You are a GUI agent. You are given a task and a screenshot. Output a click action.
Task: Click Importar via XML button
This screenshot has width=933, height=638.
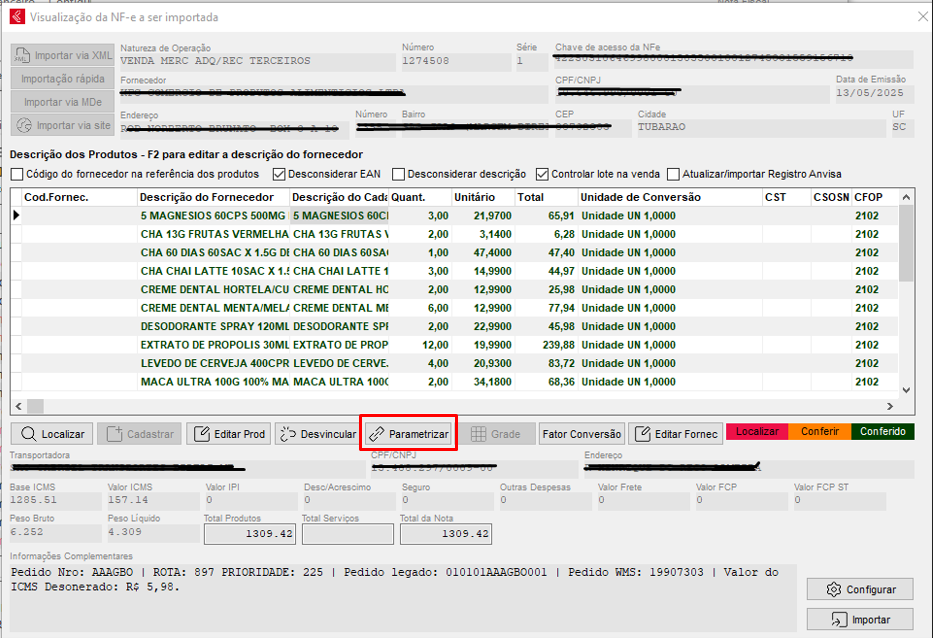coord(63,55)
